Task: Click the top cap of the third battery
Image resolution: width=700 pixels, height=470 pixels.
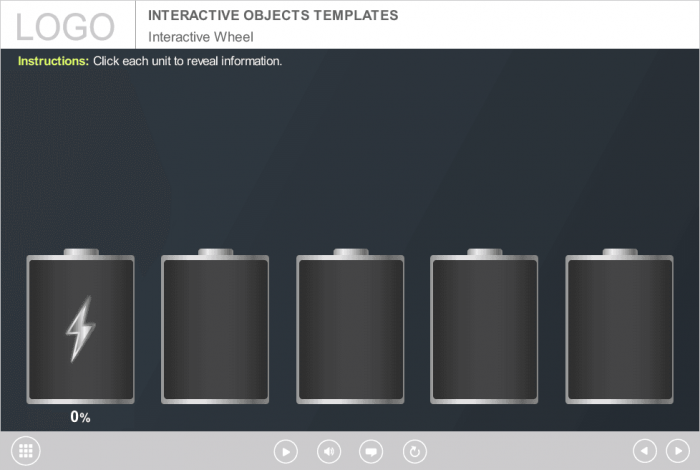Action: [x=350, y=252]
